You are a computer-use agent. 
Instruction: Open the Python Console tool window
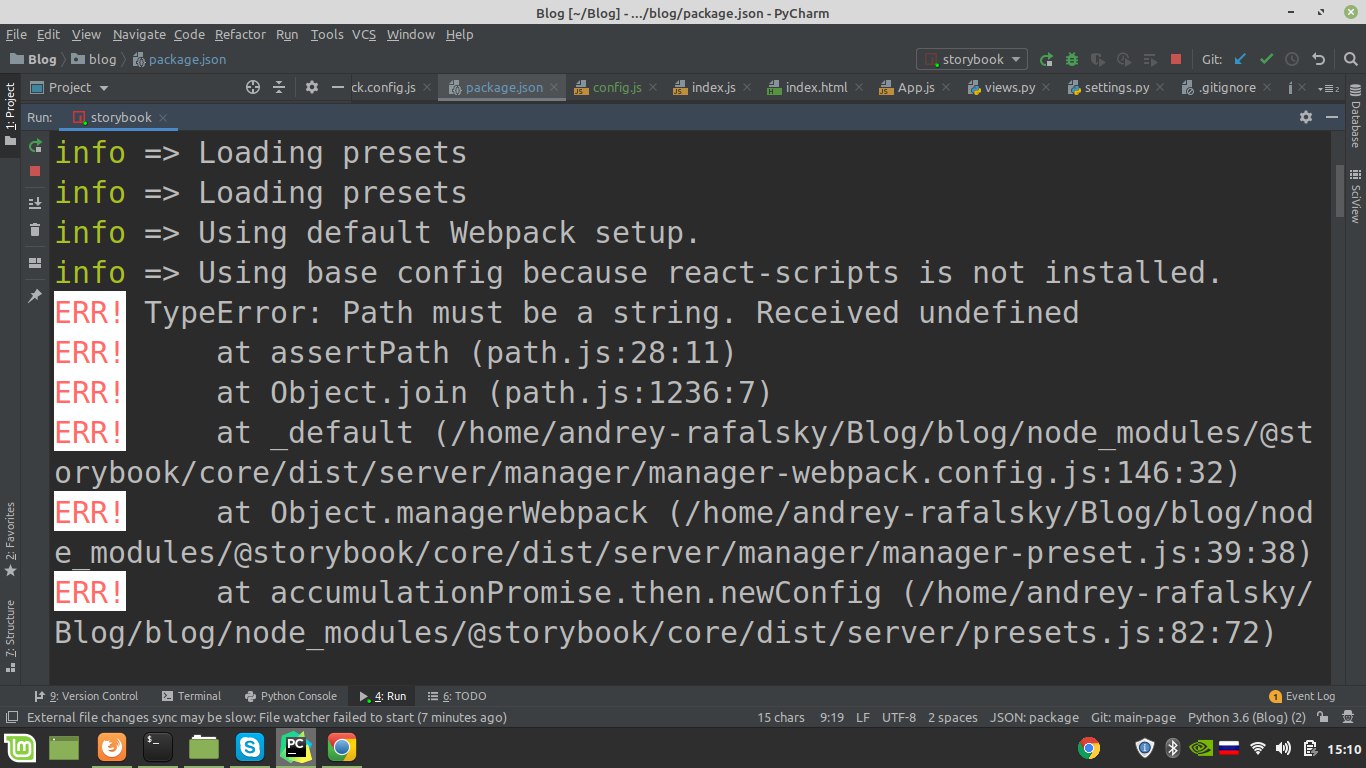click(x=289, y=696)
